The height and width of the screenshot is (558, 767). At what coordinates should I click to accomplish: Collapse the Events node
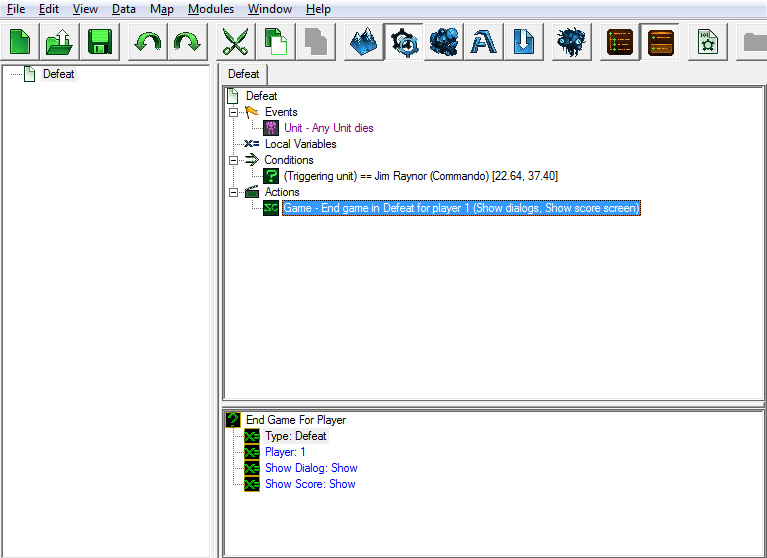click(234, 112)
